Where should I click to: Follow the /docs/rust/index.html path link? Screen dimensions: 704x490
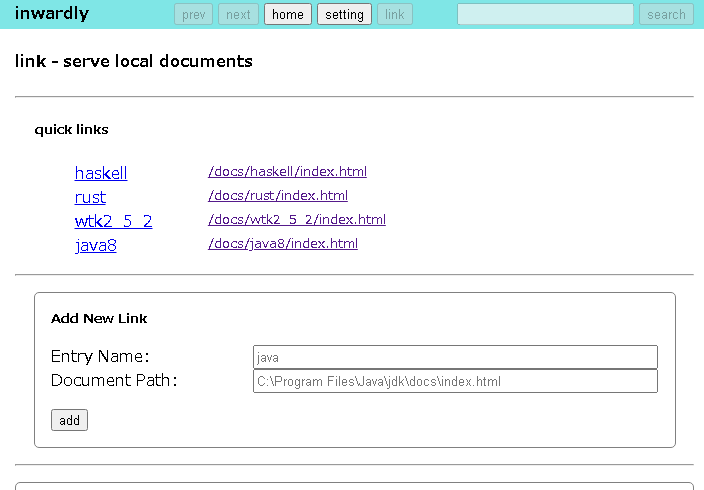pyautogui.click(x=278, y=196)
